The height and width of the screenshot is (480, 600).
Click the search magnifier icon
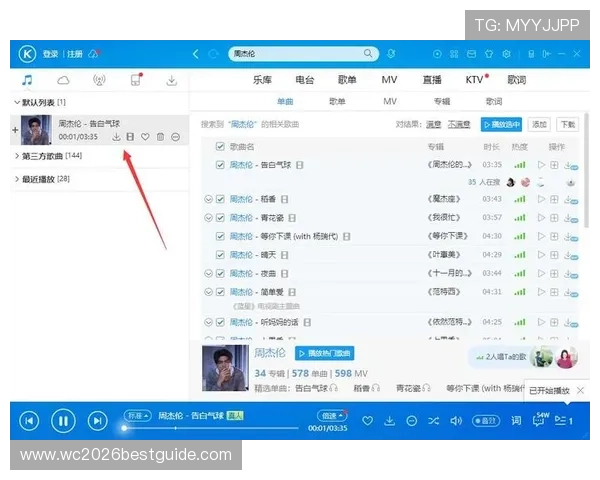[368, 54]
